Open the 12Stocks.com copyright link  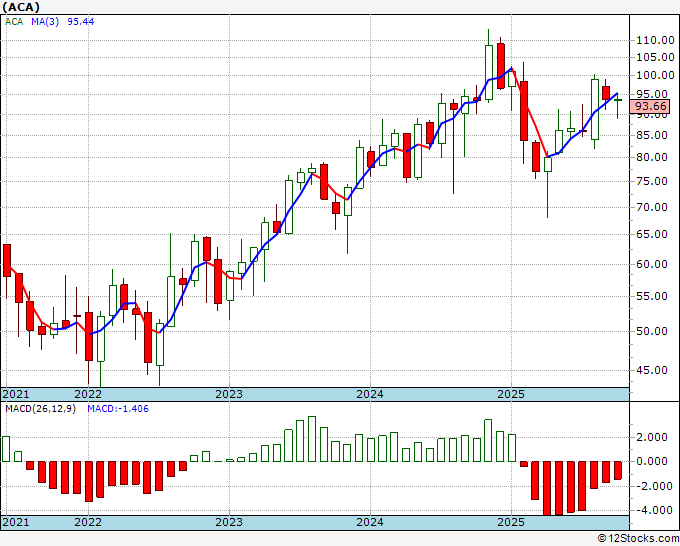click(638, 539)
